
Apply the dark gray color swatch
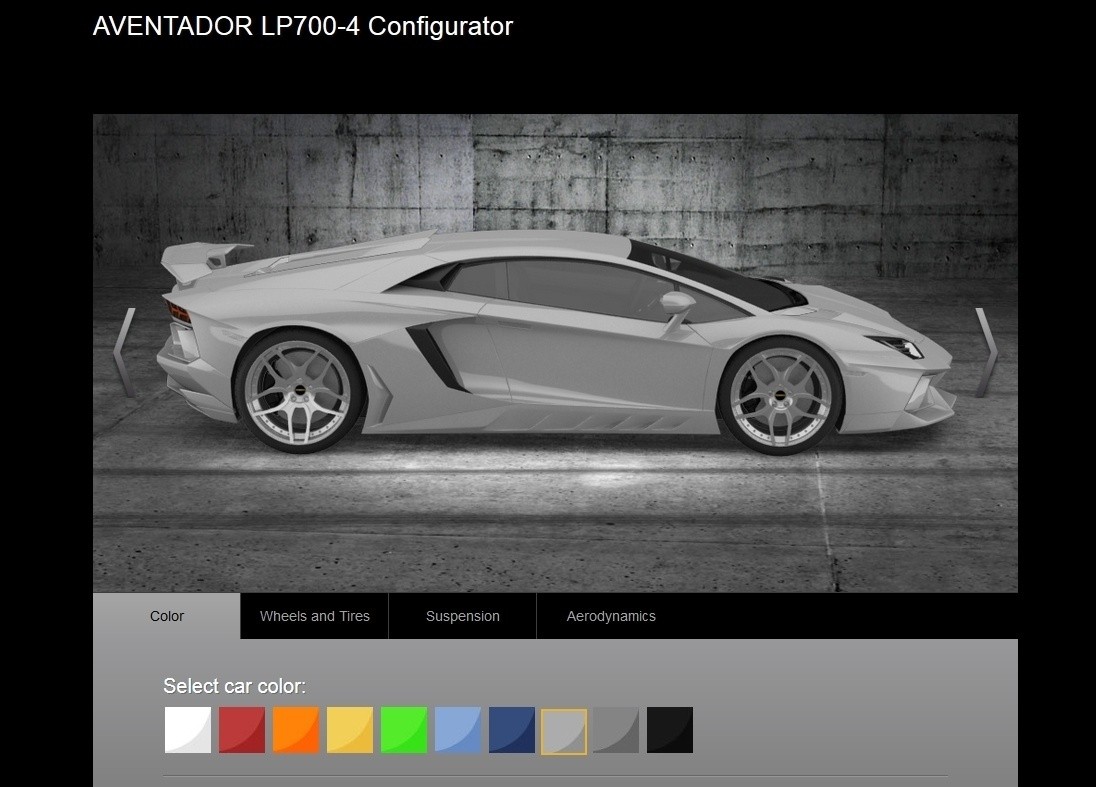coord(616,730)
